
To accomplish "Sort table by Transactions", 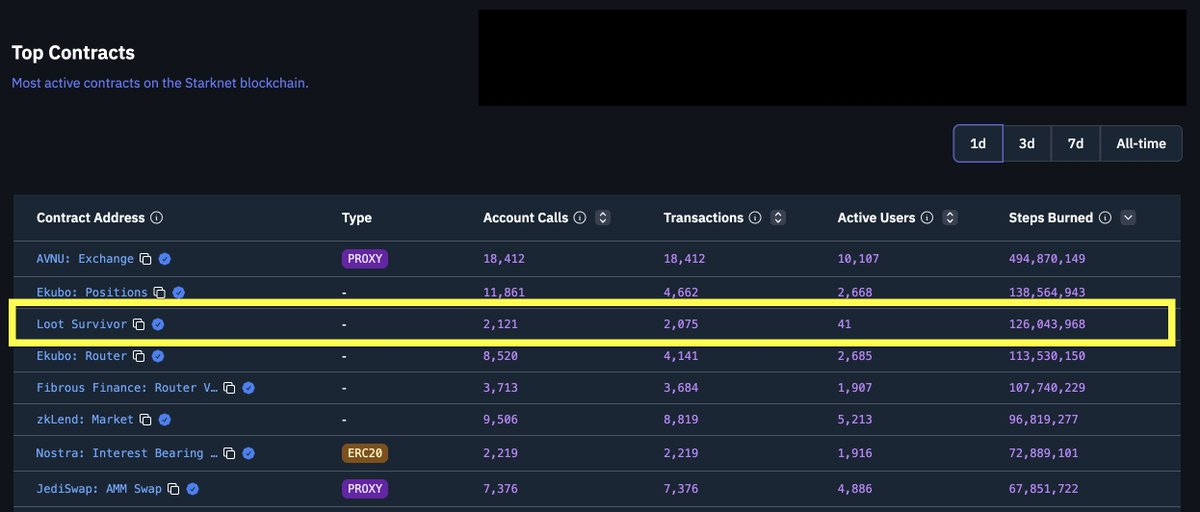I will click(778, 218).
